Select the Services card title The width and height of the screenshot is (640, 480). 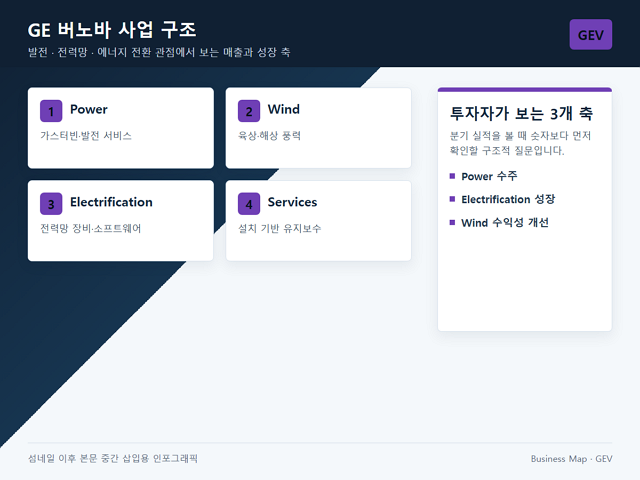coord(292,202)
